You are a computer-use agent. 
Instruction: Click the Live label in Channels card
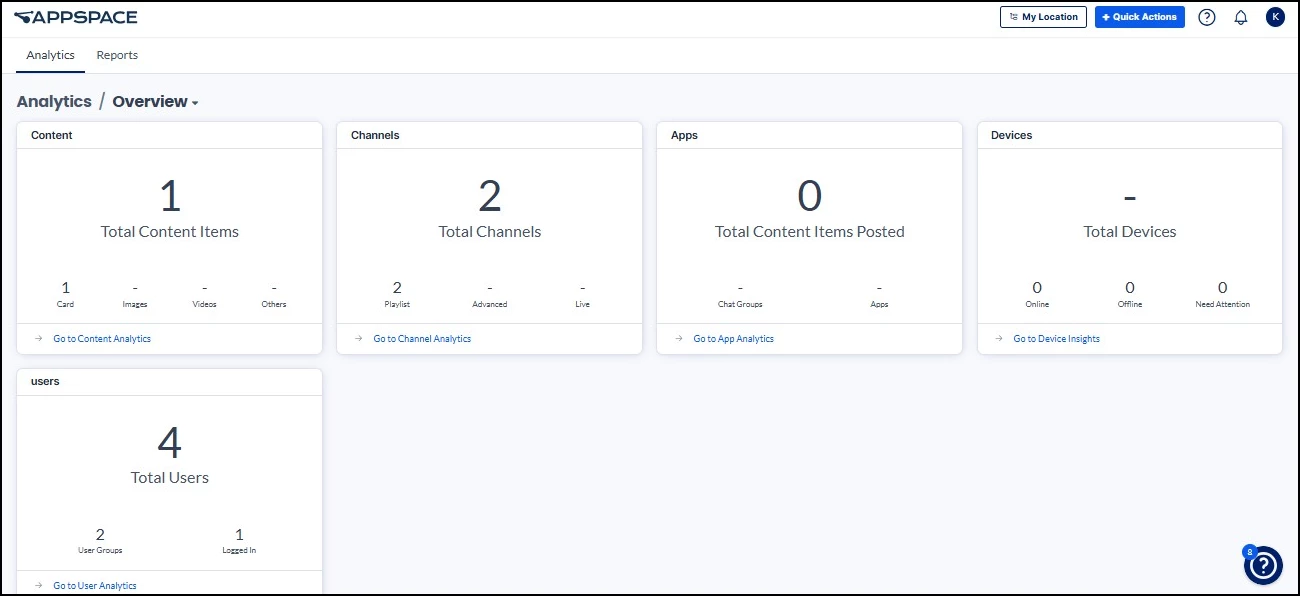click(583, 304)
